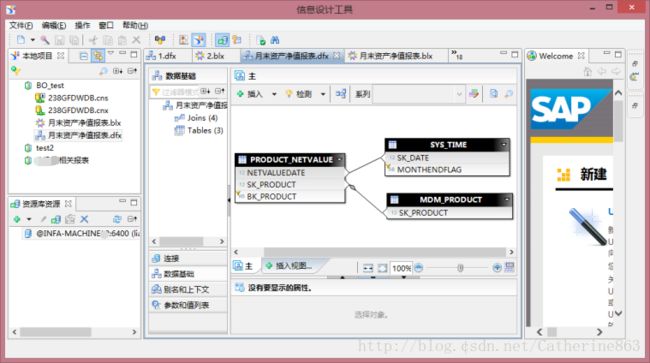Open the 系列 family combo box

[x=419, y=94]
